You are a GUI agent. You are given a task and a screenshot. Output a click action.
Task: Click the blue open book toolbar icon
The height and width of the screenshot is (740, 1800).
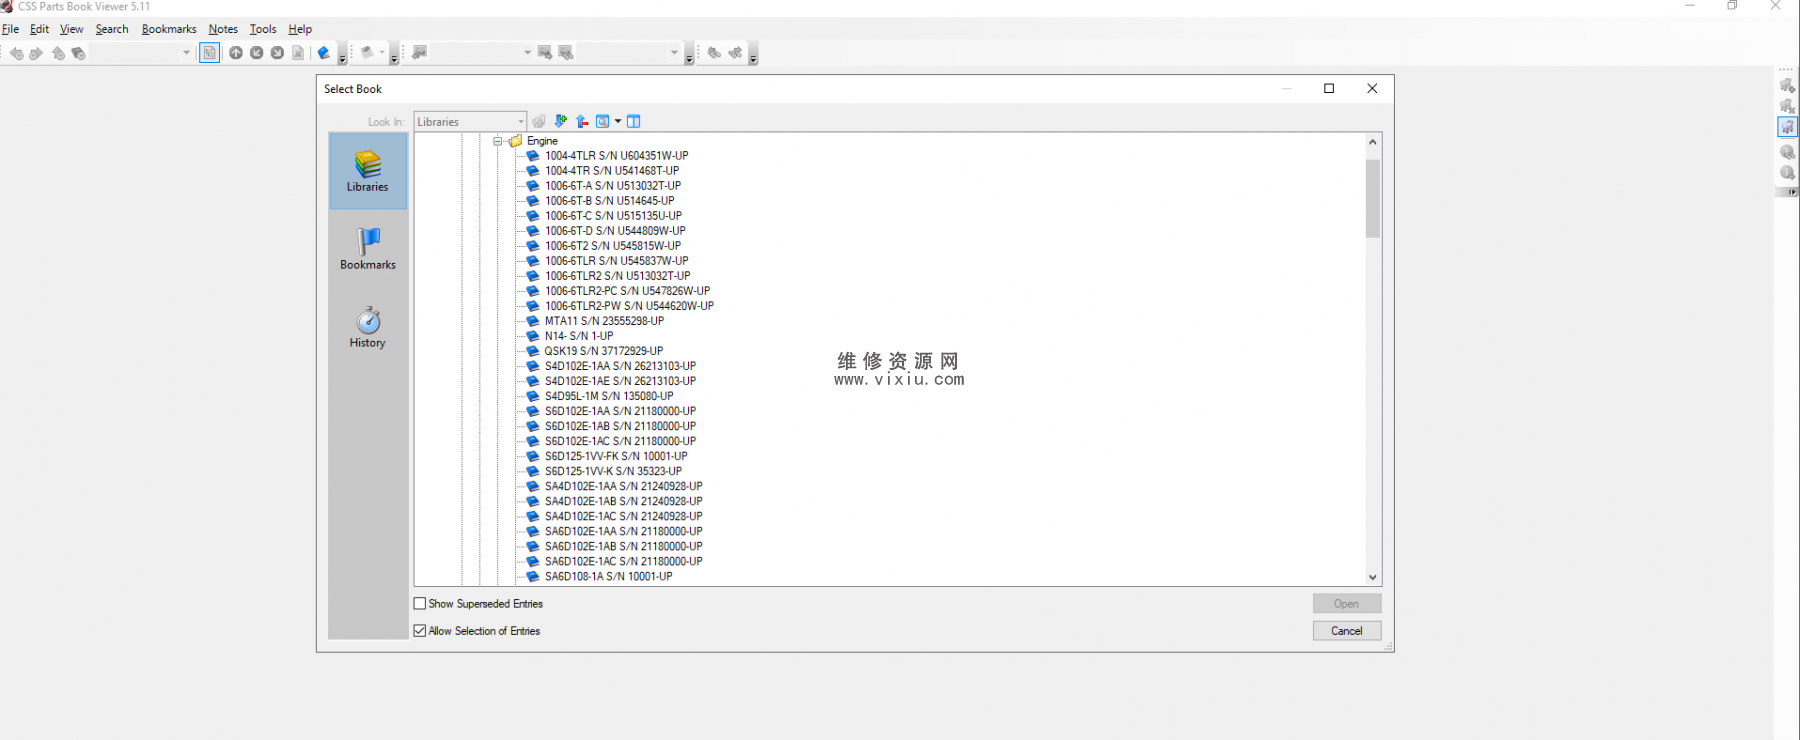coord(323,52)
